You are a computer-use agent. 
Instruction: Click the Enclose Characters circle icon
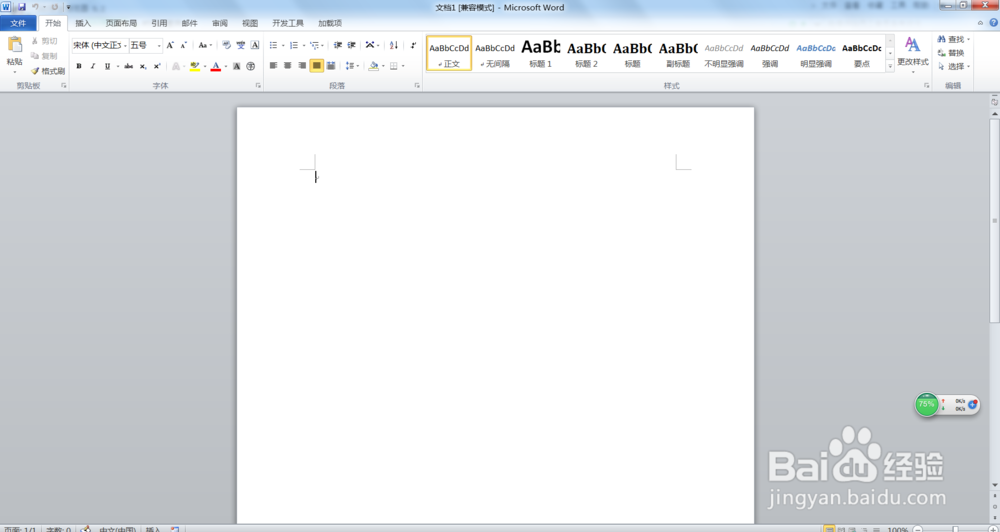point(251,66)
